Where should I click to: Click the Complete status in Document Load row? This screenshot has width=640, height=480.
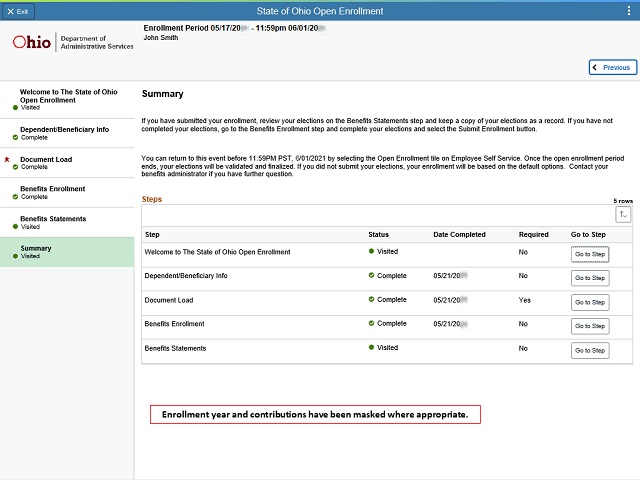tap(387, 300)
